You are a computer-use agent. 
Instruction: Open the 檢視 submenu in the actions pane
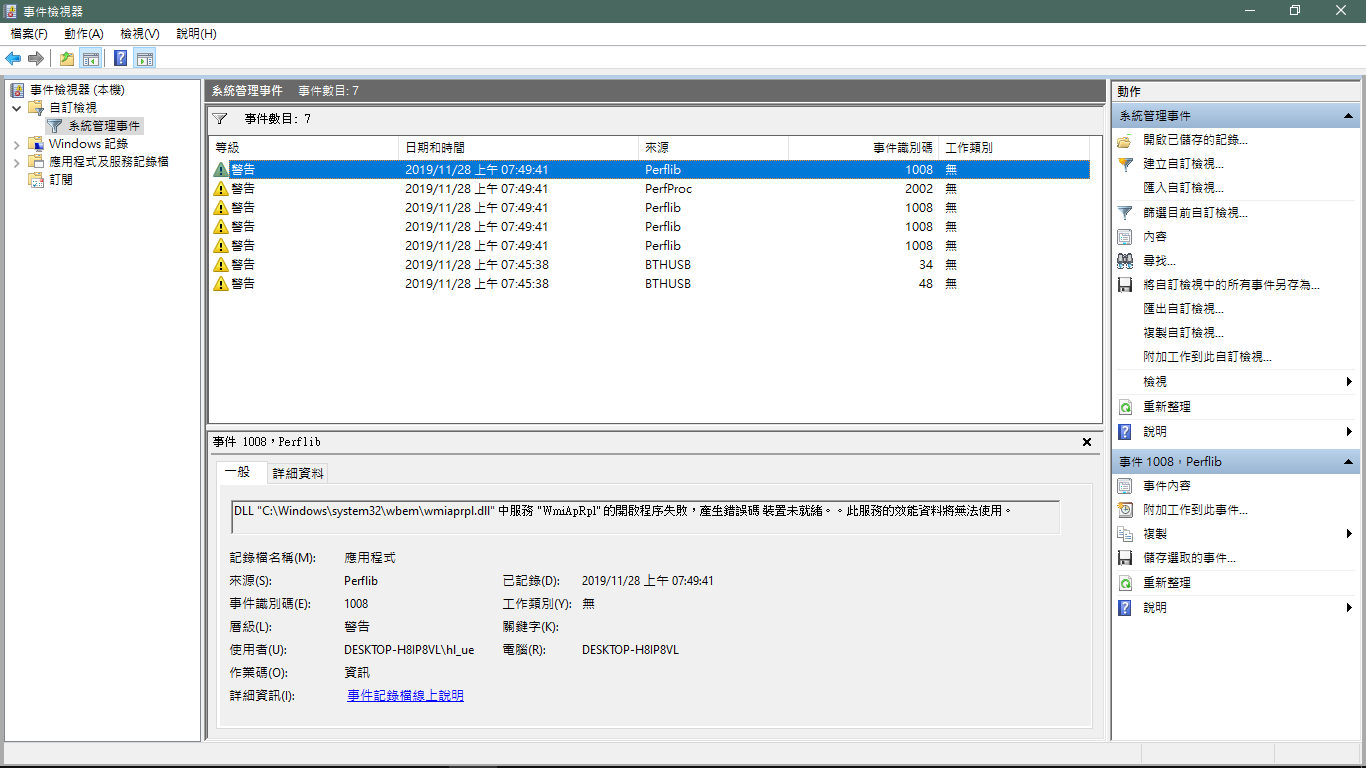1236,382
